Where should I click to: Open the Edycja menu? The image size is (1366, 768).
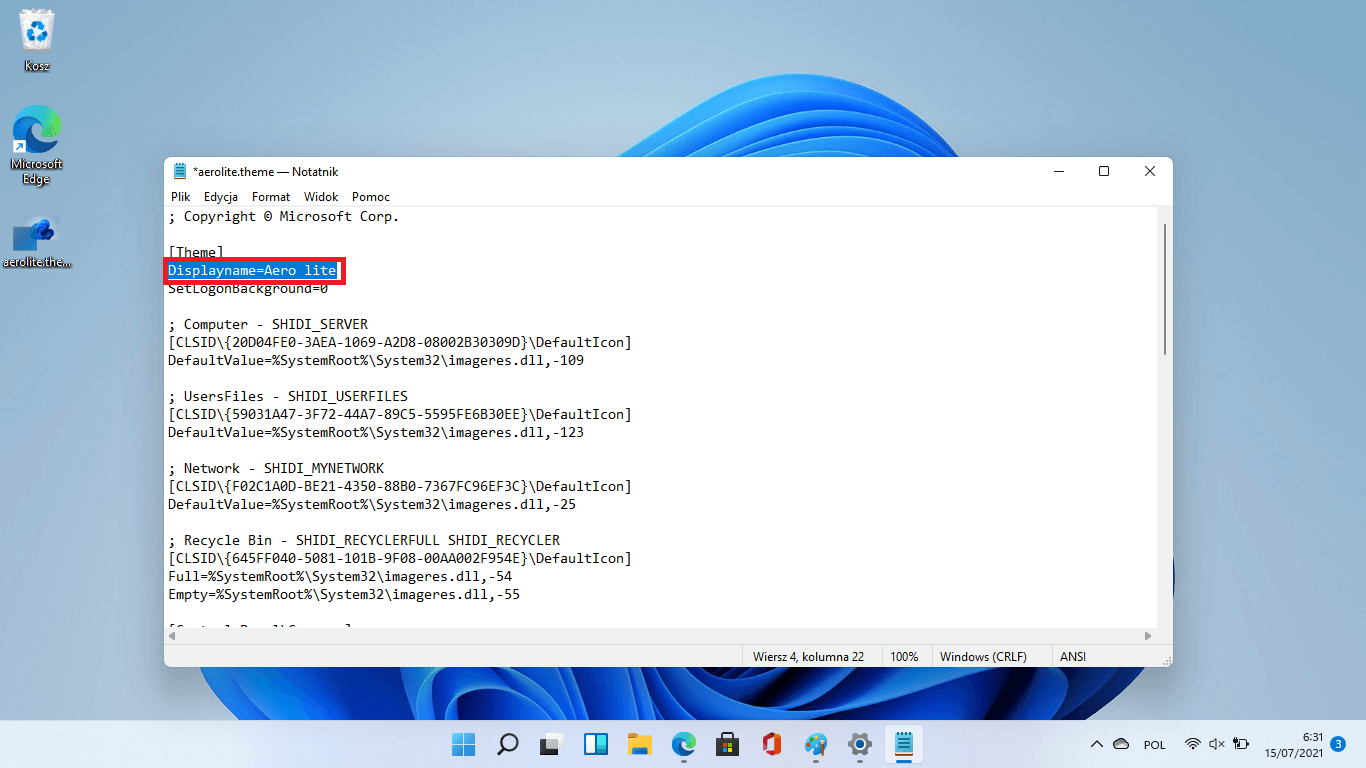tap(221, 197)
